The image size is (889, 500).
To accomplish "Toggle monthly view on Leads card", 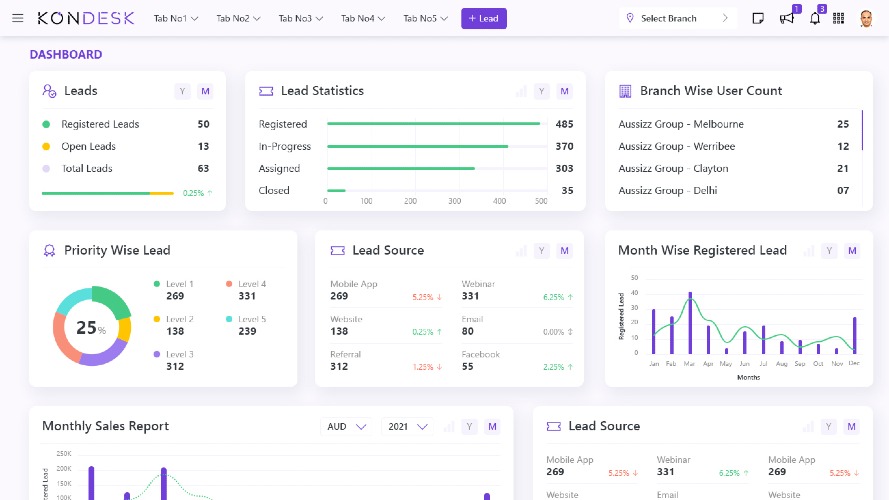I will pyautogui.click(x=205, y=91).
